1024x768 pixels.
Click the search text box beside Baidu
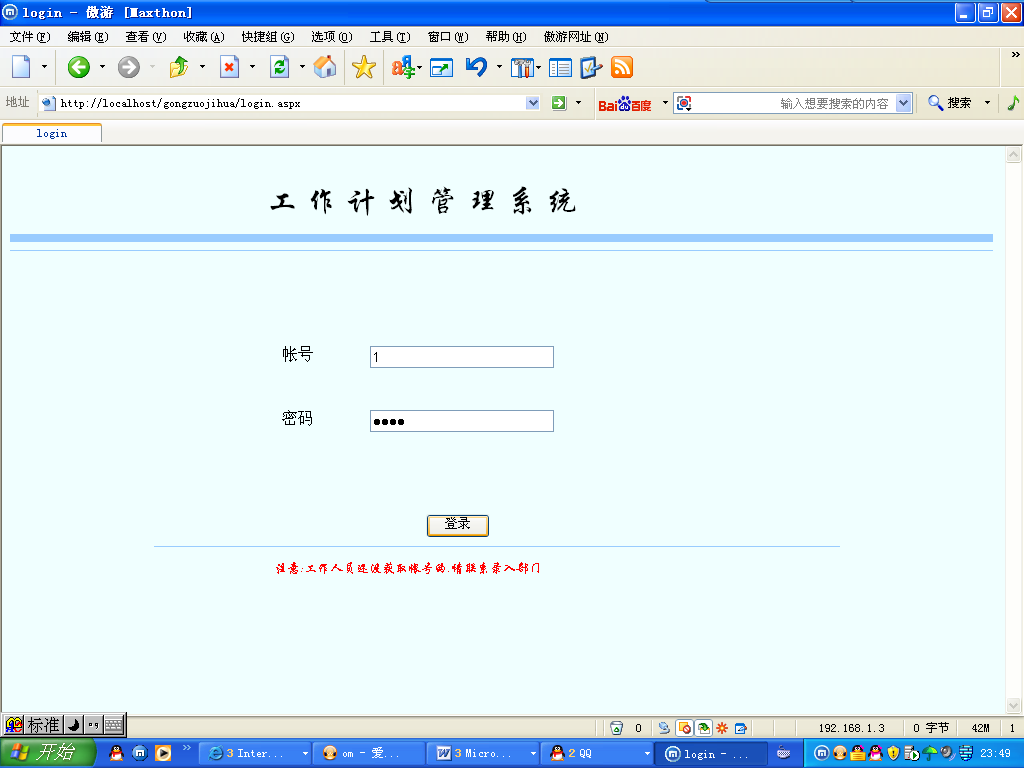[x=793, y=103]
